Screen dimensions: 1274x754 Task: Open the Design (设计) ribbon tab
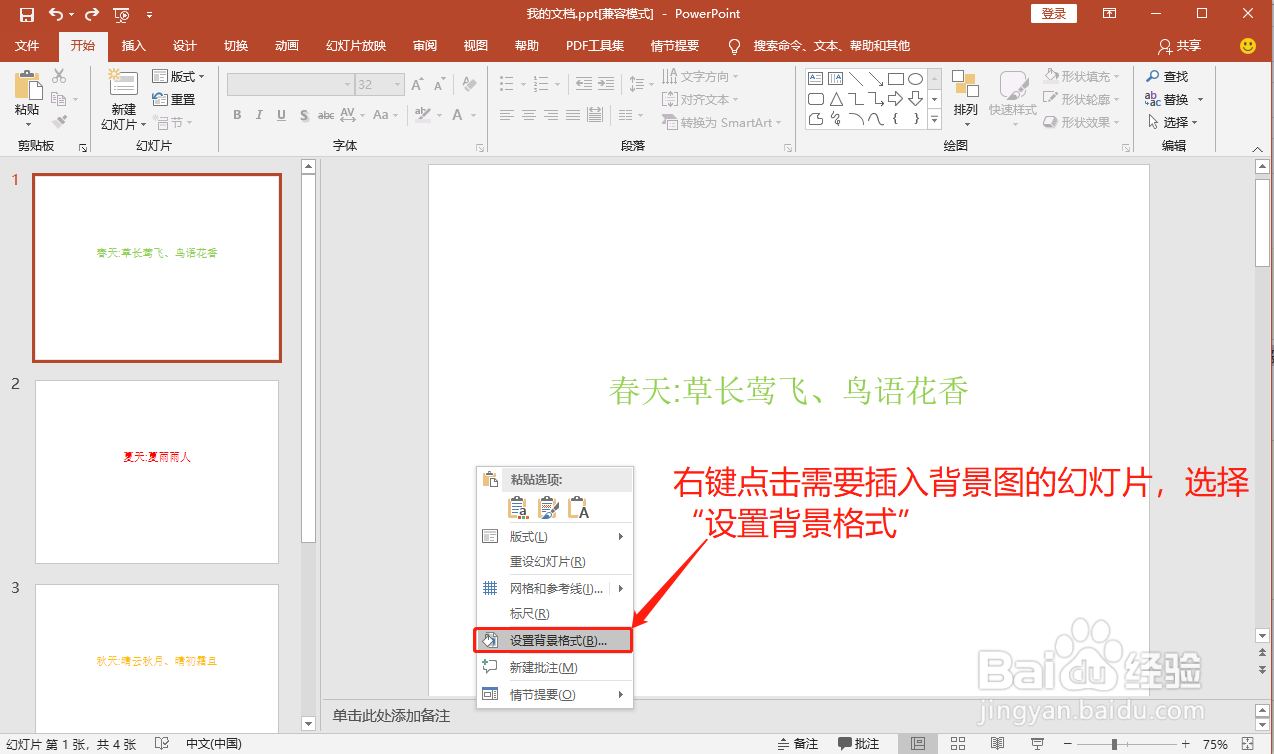click(x=185, y=46)
